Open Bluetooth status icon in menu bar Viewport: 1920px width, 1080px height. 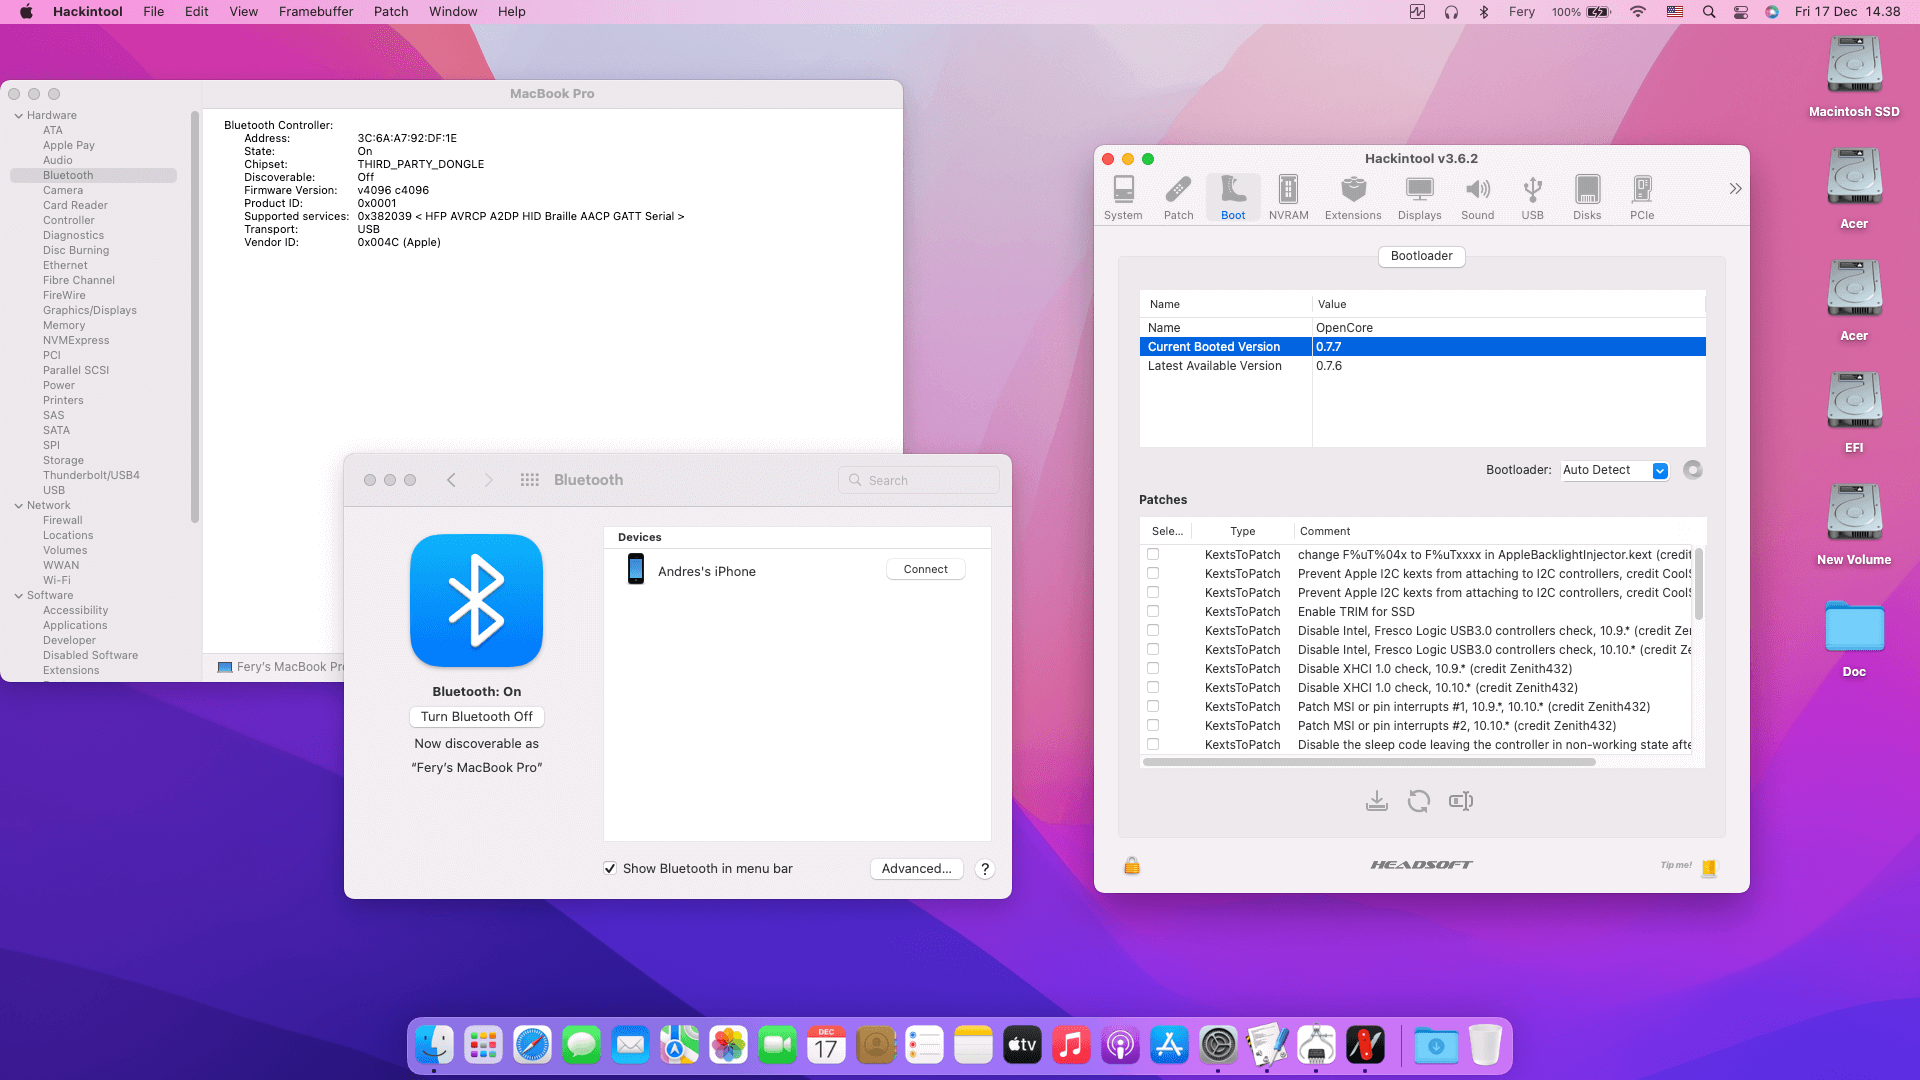[x=1484, y=12]
